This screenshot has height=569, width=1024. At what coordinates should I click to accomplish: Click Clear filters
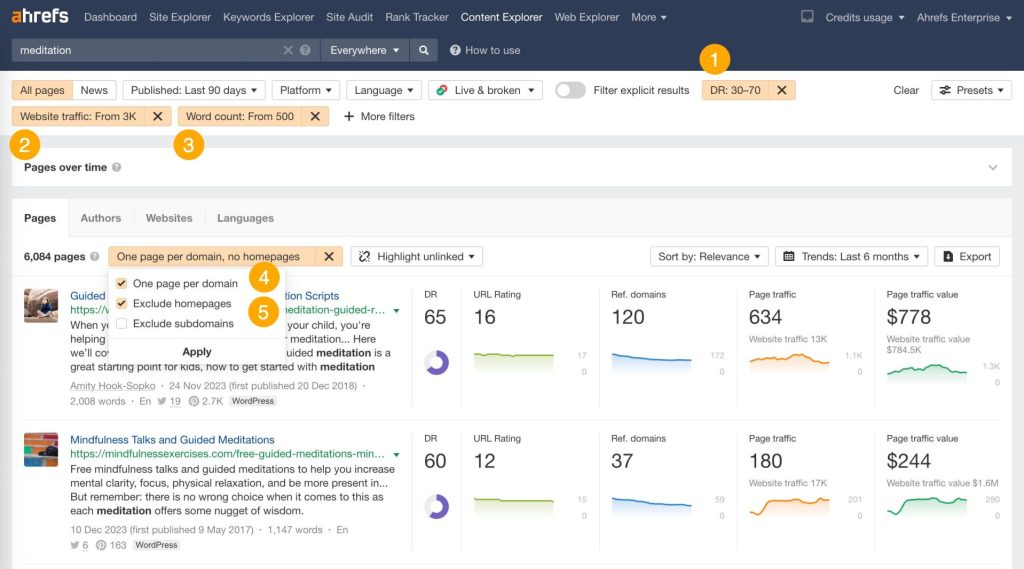pos(906,90)
